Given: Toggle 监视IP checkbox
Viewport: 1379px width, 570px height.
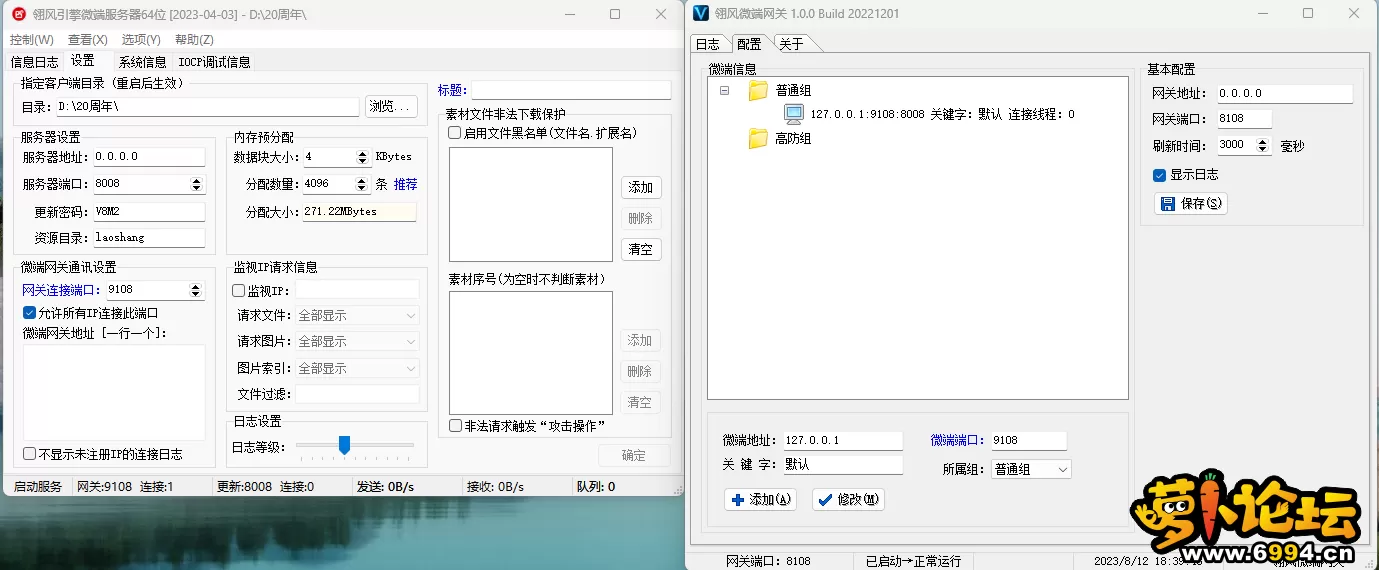Looking at the screenshot, I should 239,291.
